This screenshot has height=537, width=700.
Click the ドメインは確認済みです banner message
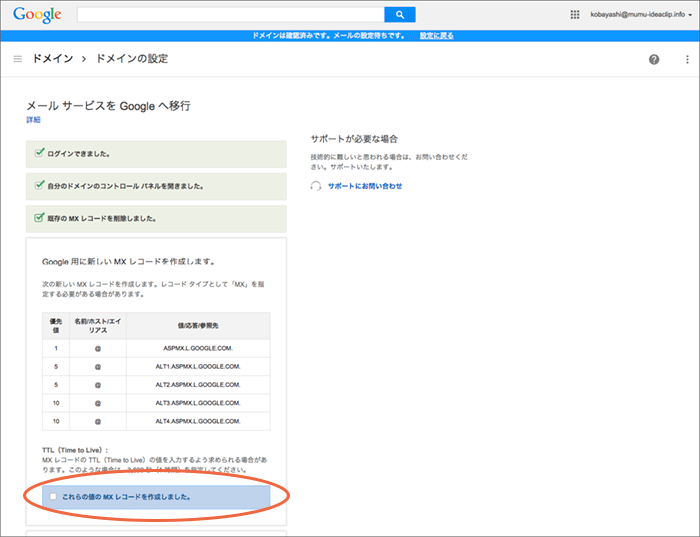329,36
